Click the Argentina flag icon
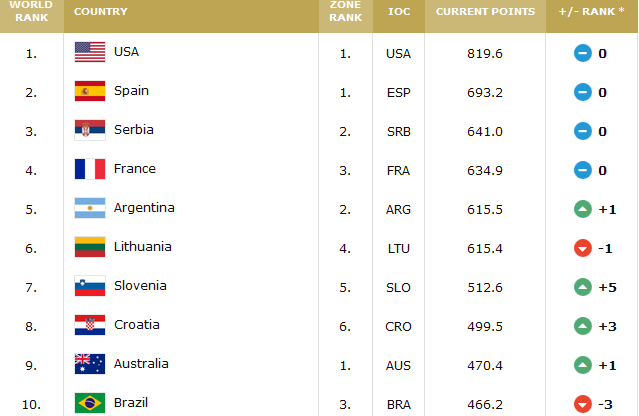This screenshot has height=416, width=639. [90, 208]
